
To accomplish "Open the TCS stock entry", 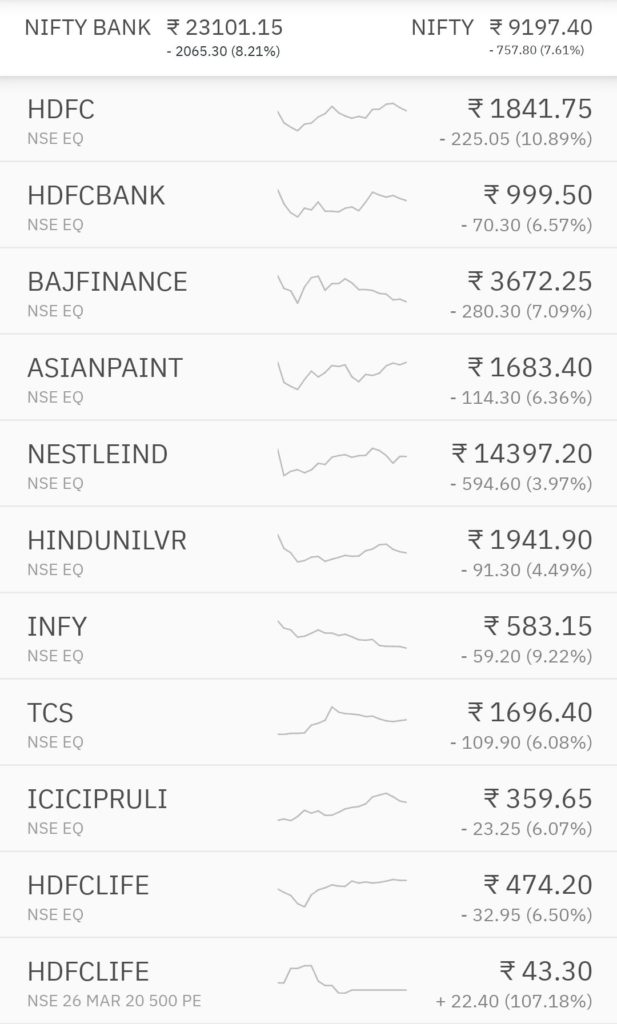I will coord(50,713).
